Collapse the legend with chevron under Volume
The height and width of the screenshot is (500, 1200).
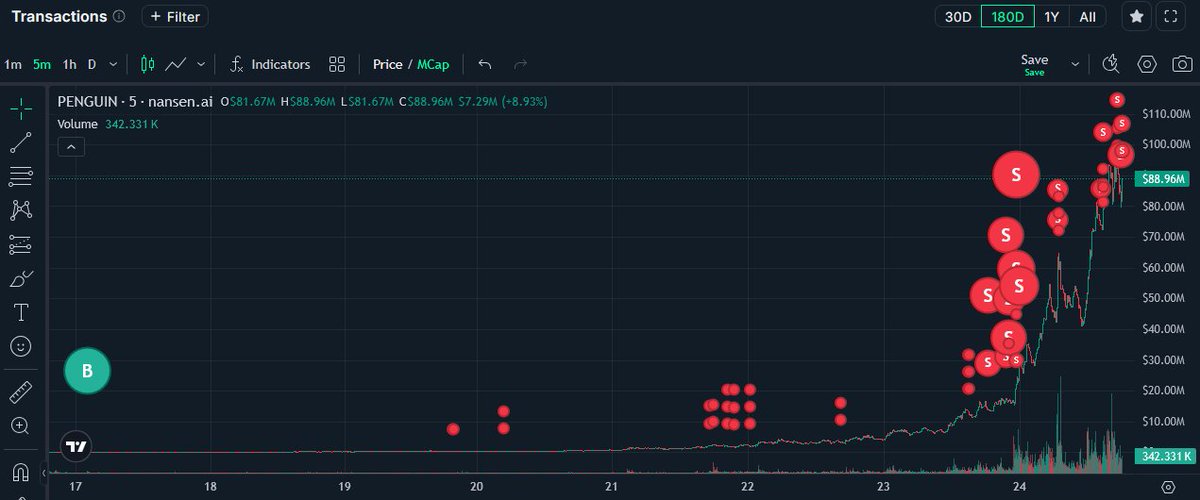[x=70, y=147]
